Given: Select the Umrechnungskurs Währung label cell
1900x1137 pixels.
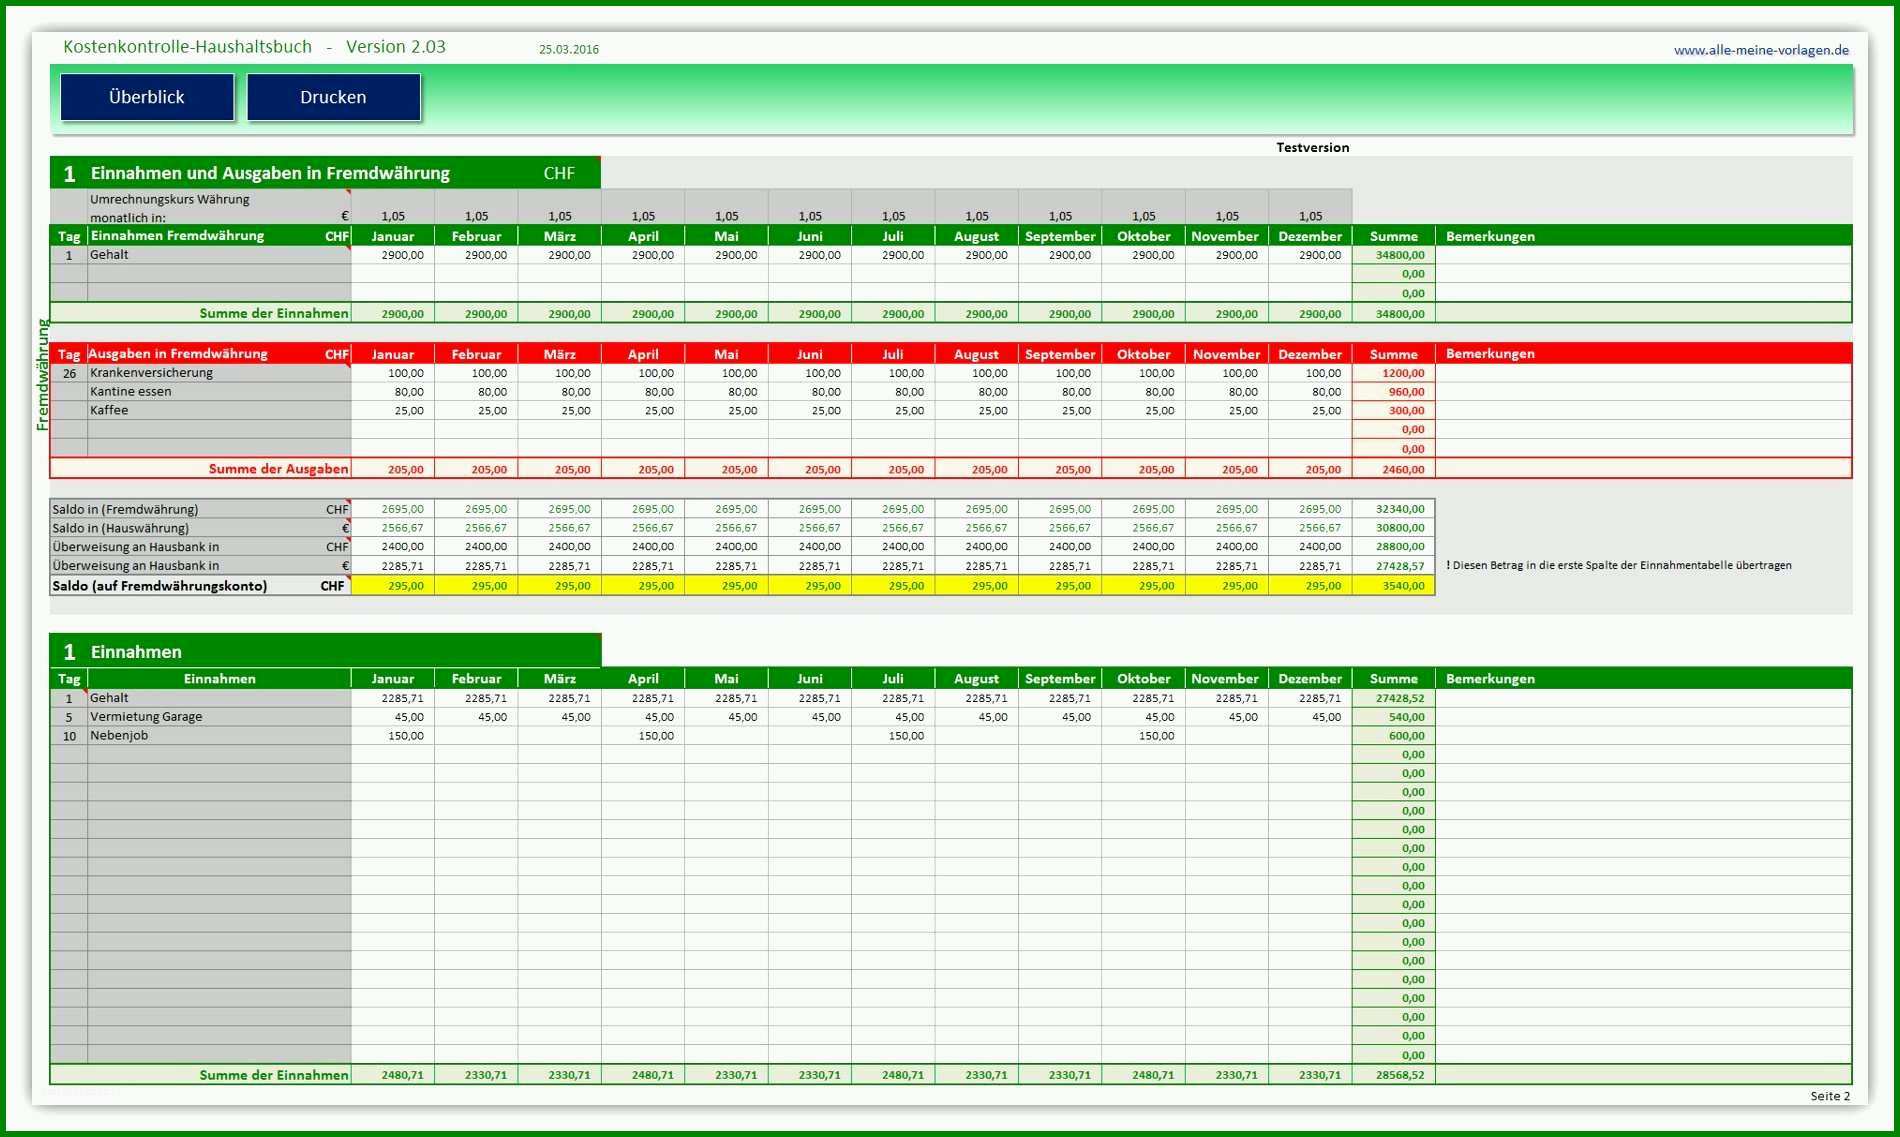Looking at the screenshot, I should 219,208.
